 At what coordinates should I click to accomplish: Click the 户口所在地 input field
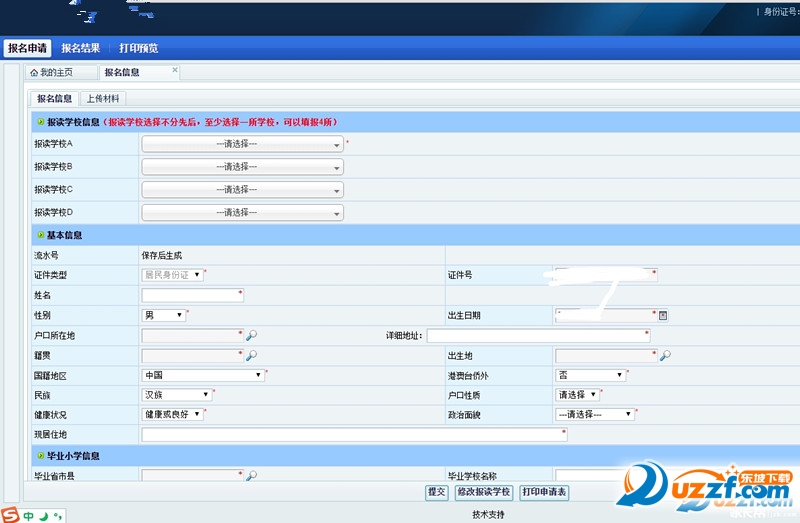coord(192,335)
